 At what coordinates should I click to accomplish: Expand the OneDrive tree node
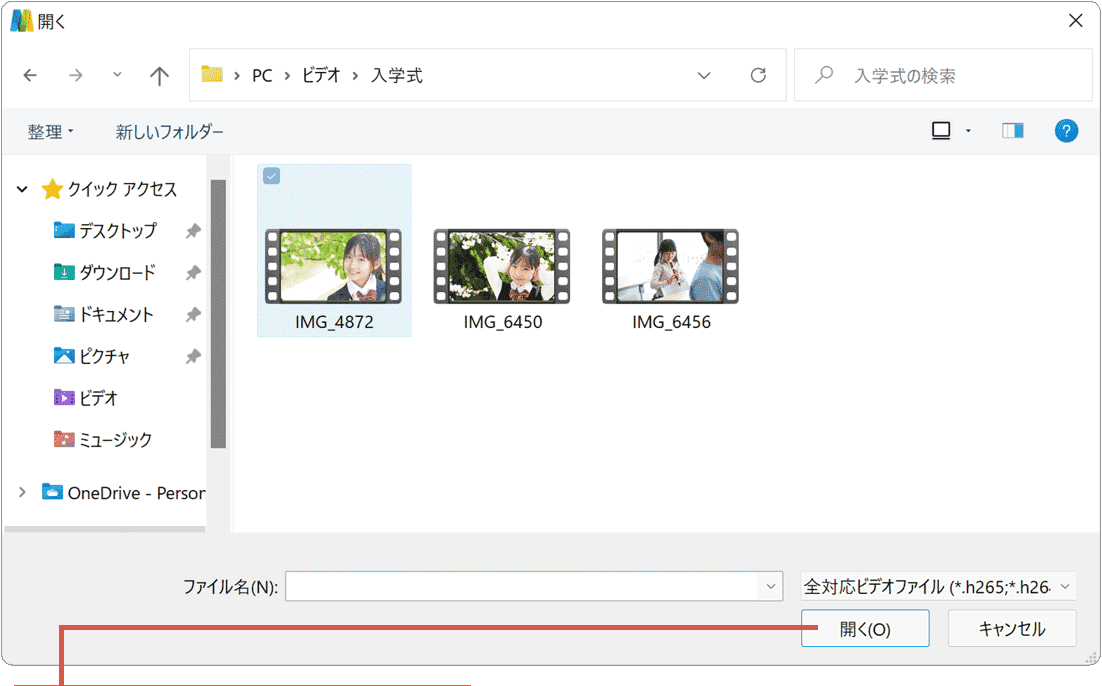pos(22,492)
